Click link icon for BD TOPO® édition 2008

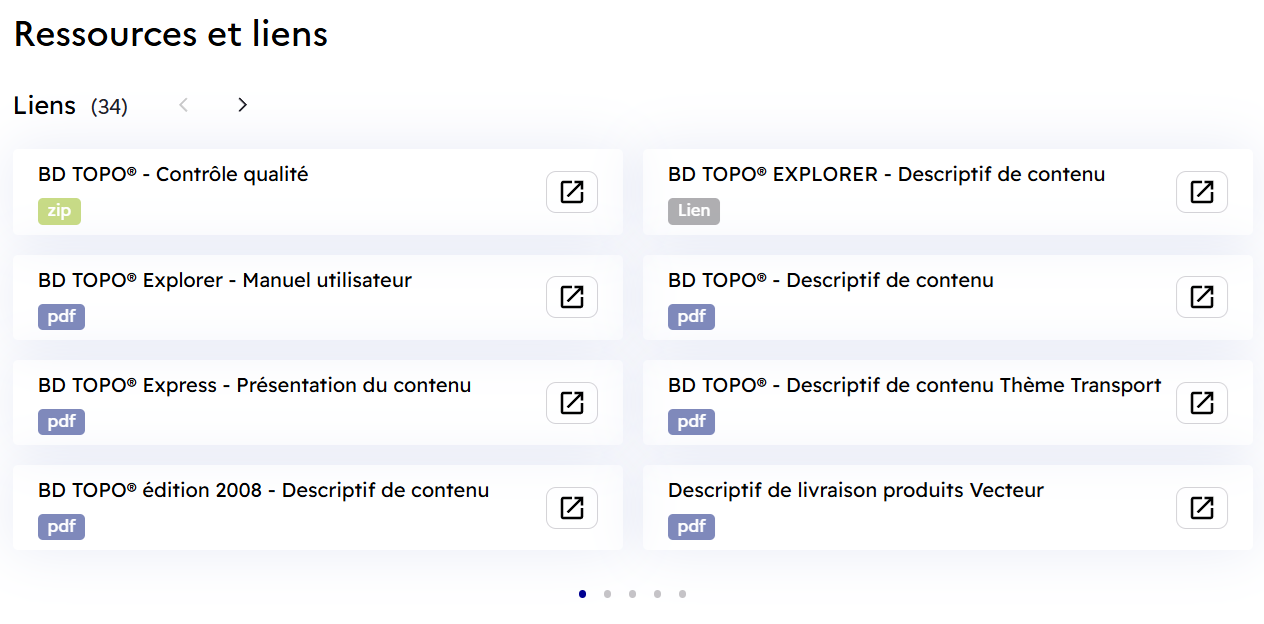point(571,508)
